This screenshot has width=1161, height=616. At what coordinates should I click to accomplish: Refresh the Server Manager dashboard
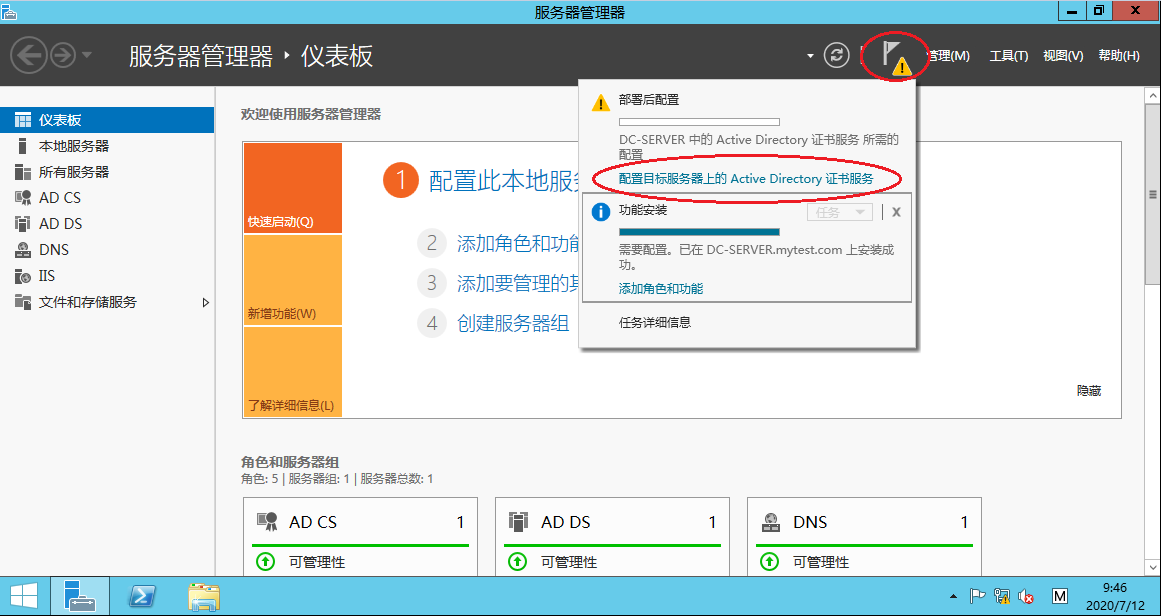coord(837,56)
